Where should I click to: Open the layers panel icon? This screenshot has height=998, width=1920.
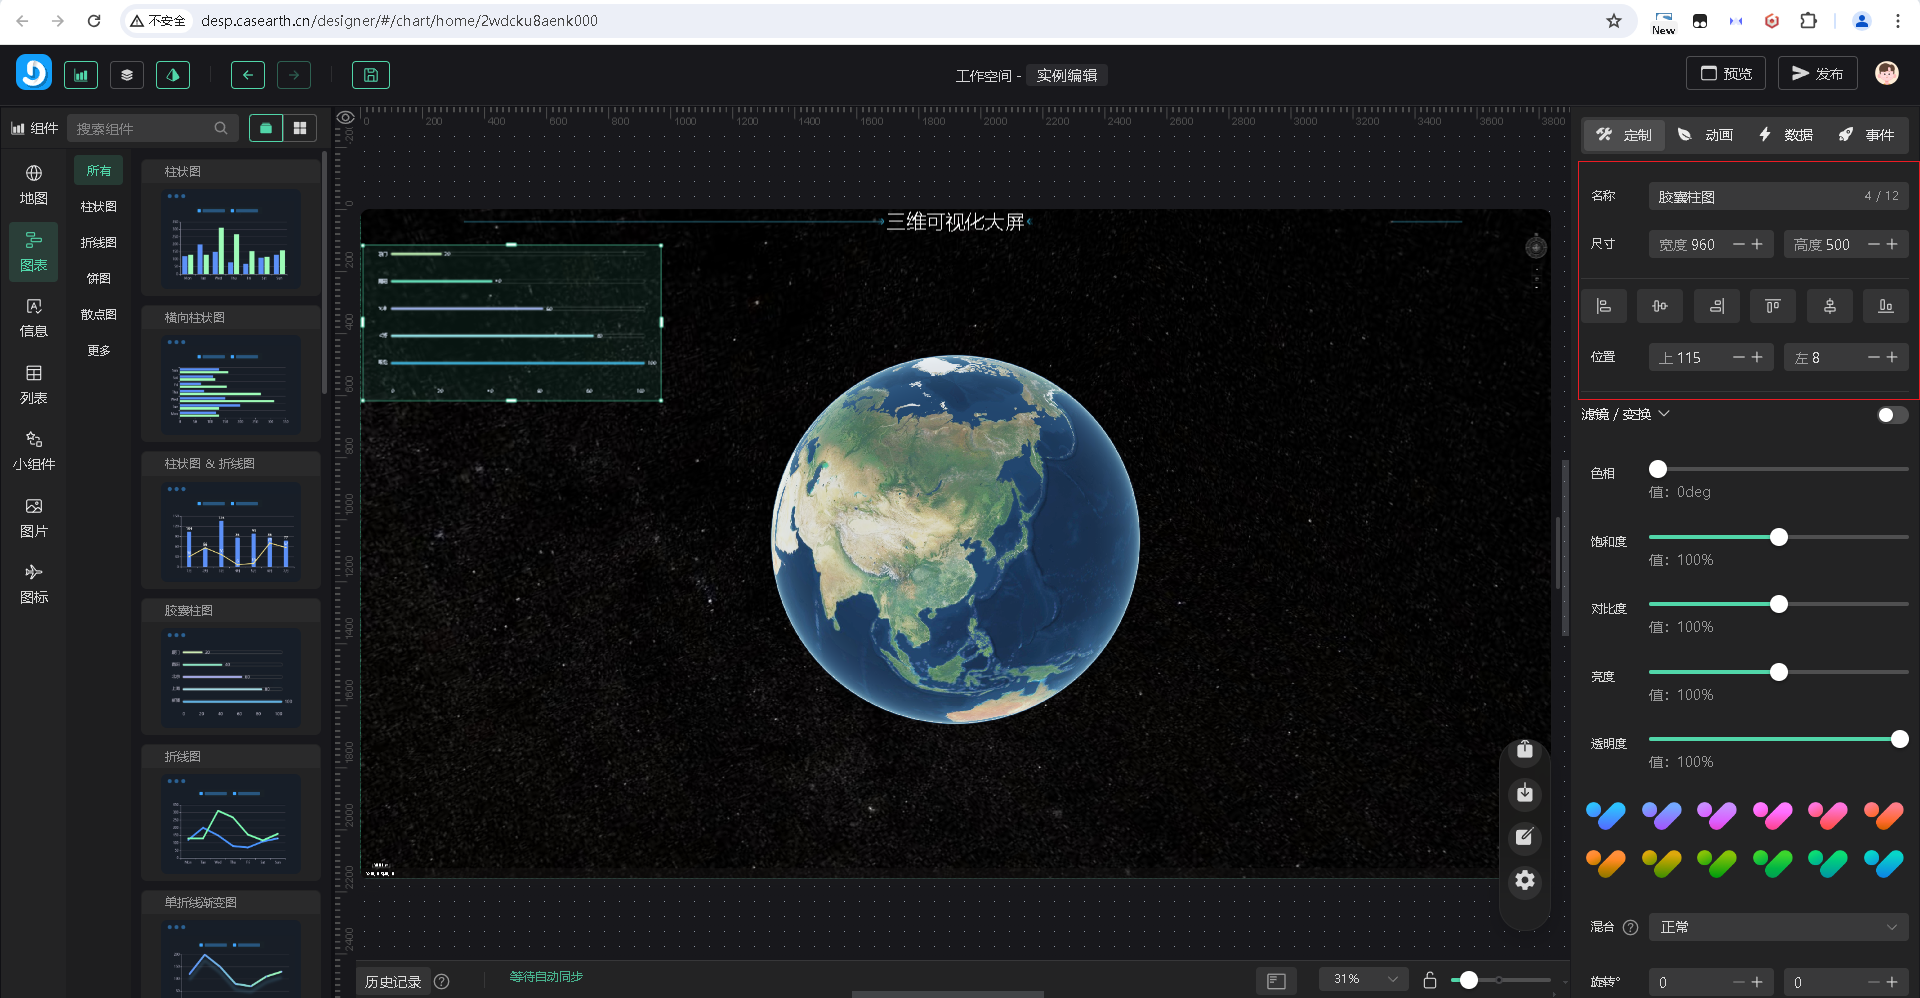tap(127, 75)
